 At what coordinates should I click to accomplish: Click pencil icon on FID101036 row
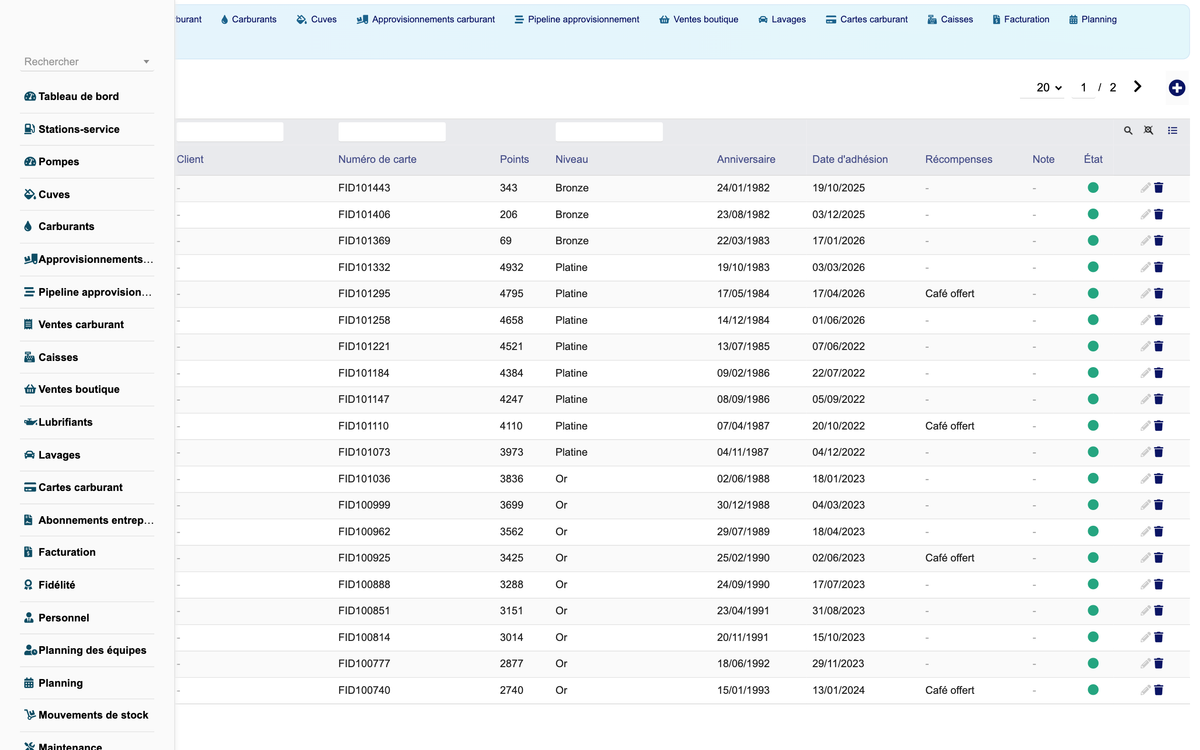coord(1145,479)
